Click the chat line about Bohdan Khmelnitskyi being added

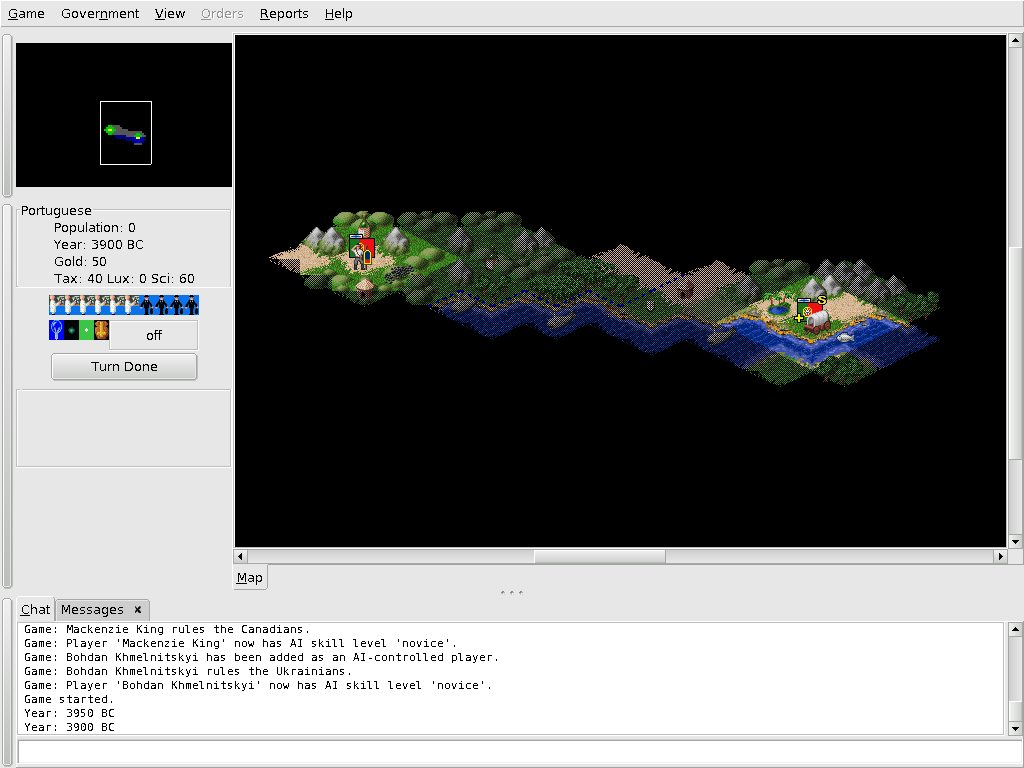point(261,657)
